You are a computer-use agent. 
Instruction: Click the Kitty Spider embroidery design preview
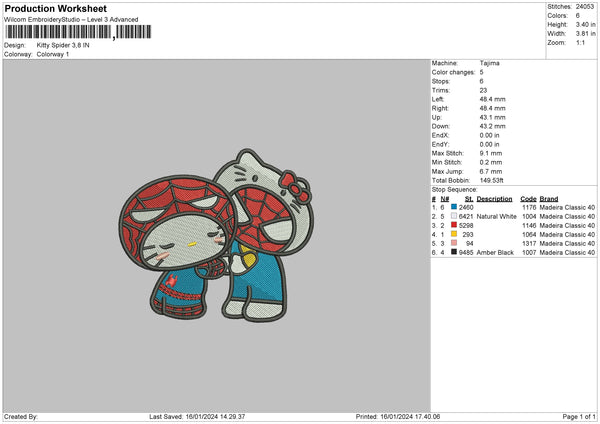coord(216,235)
